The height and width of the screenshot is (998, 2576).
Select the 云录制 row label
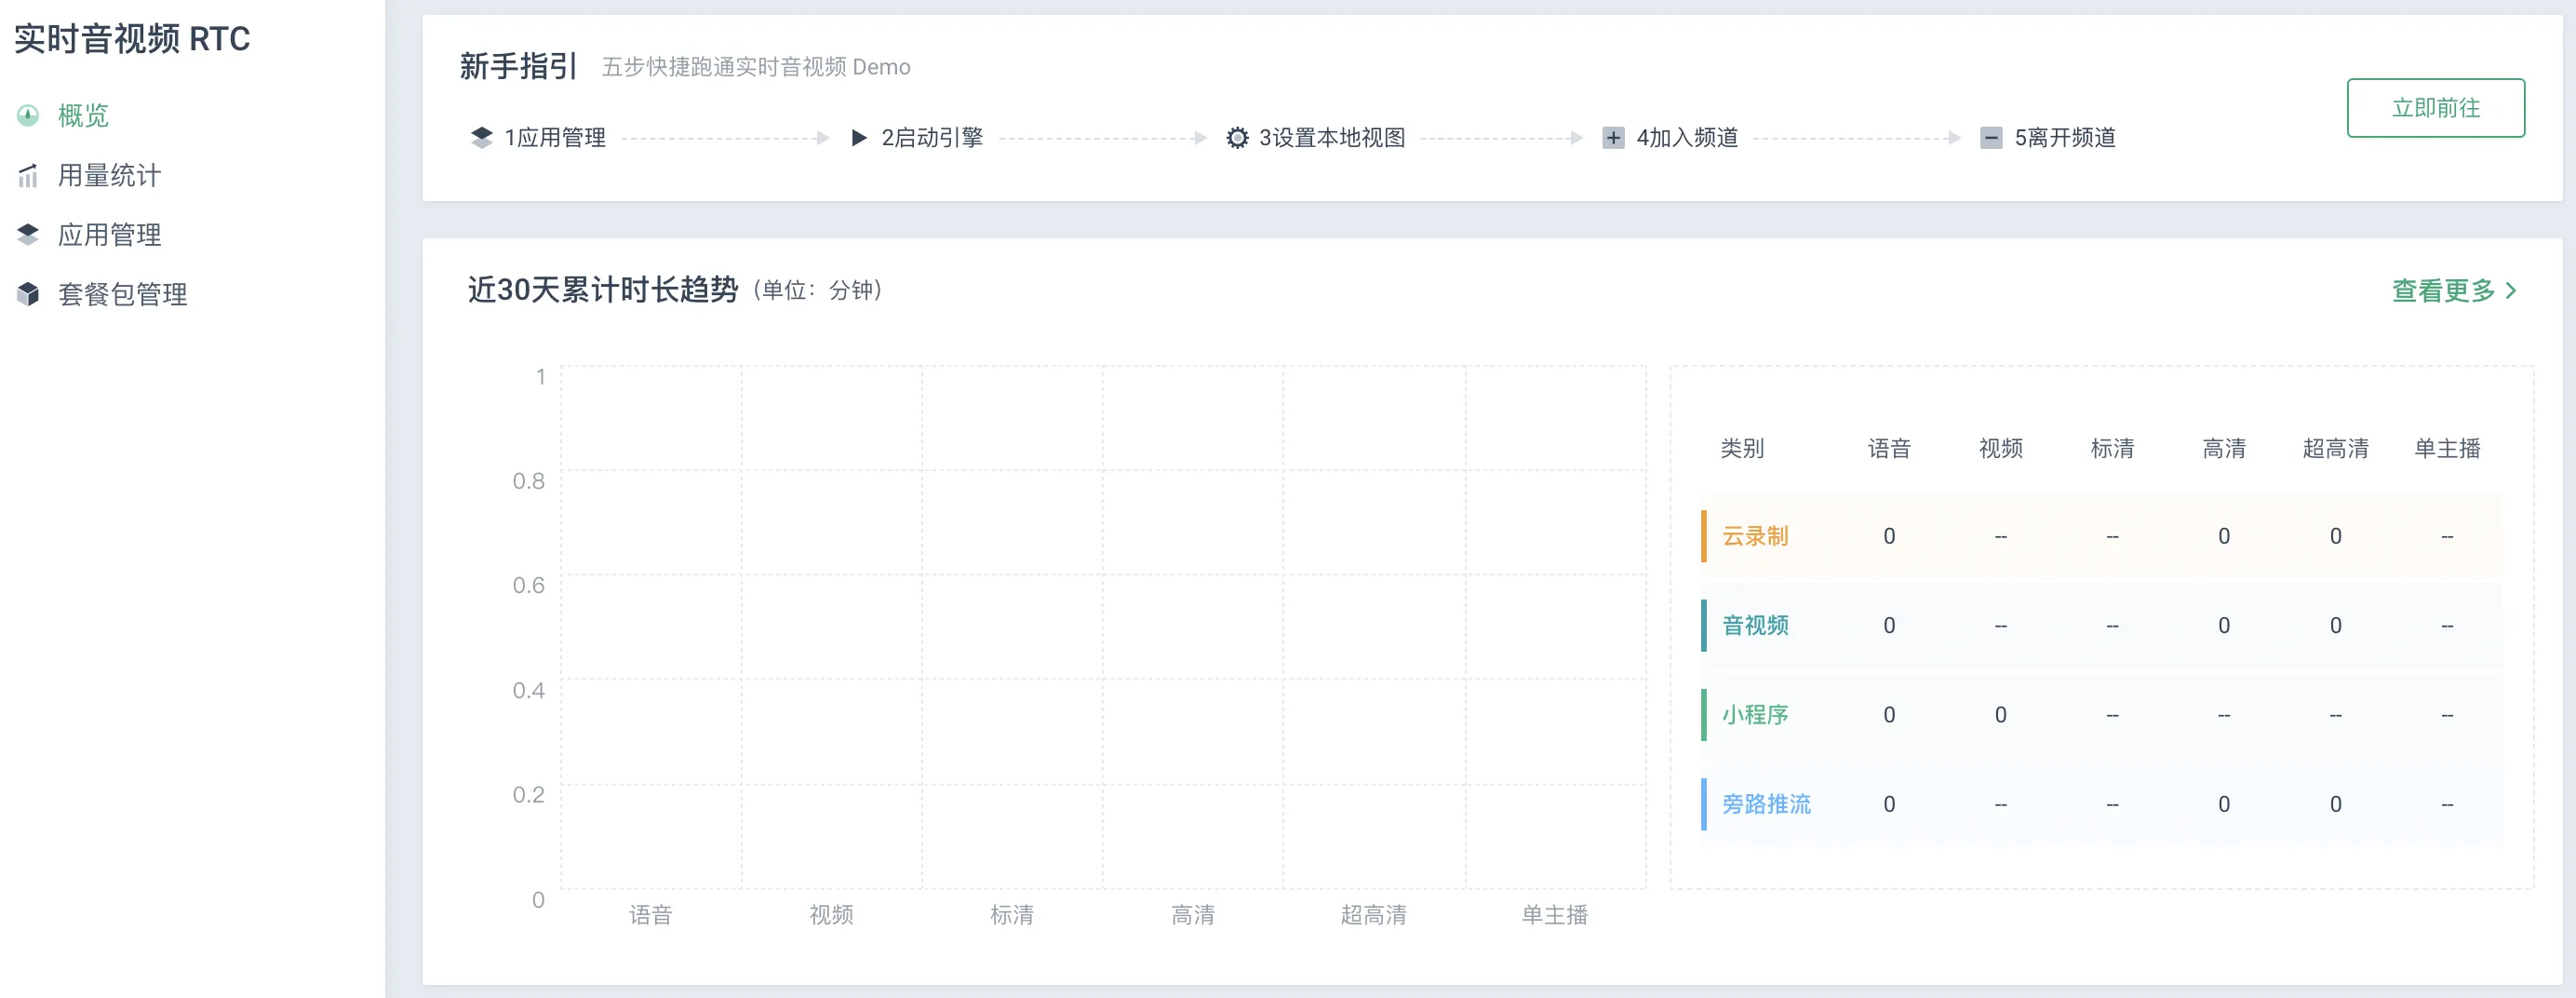[x=1755, y=536]
